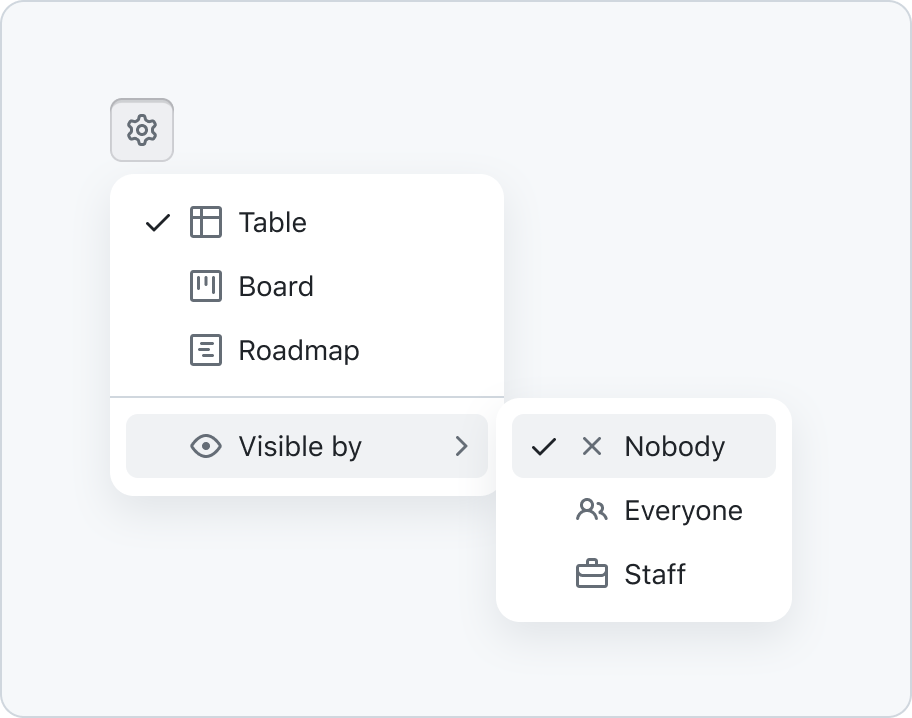Click the people icon beside Everyone
912x718 pixels.
[x=592, y=510]
